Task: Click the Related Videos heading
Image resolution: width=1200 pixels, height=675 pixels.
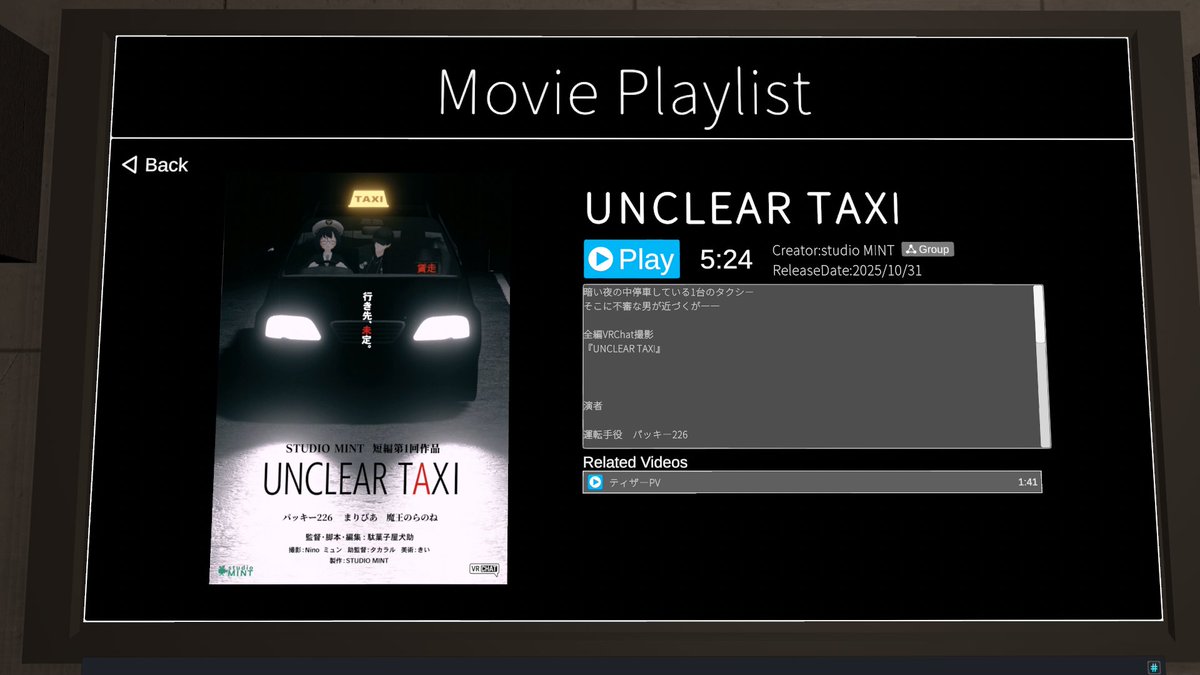Action: click(x=635, y=462)
